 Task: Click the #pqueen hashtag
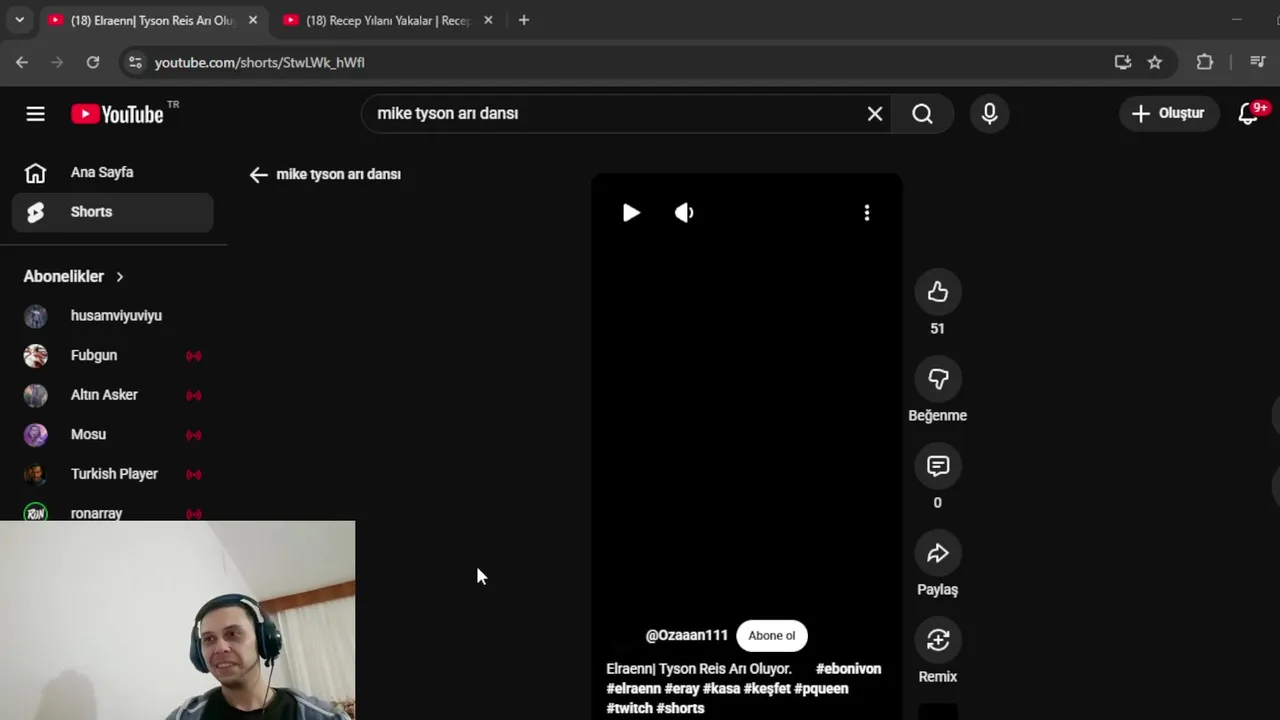(821, 689)
